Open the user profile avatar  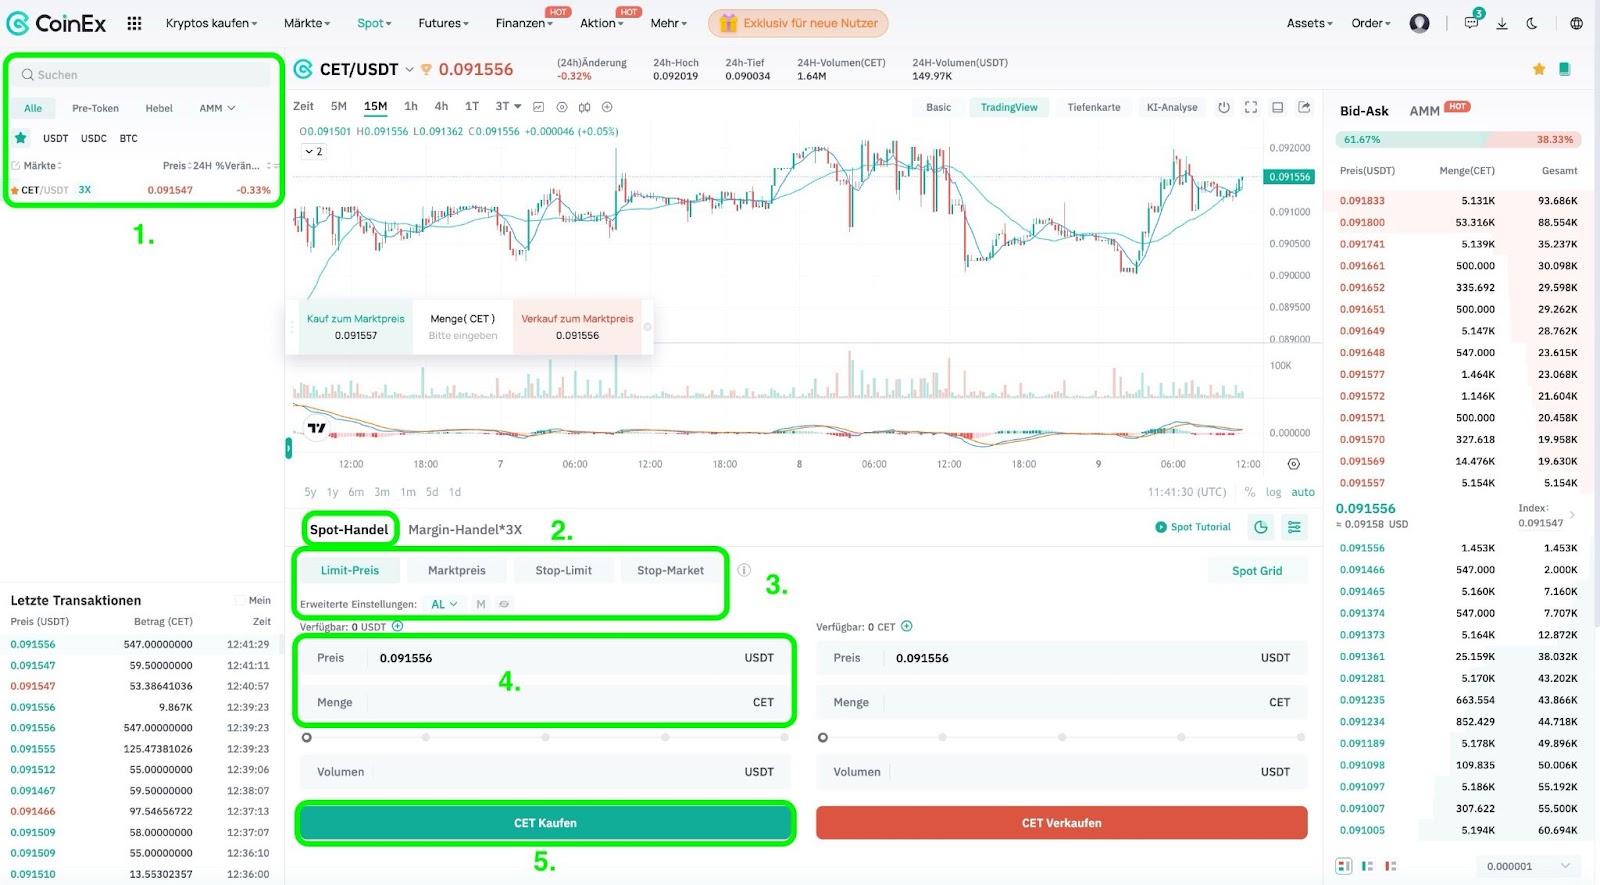(x=1419, y=23)
